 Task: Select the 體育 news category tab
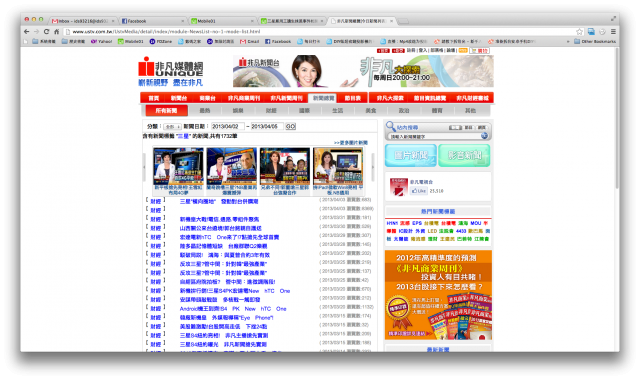(x=437, y=111)
